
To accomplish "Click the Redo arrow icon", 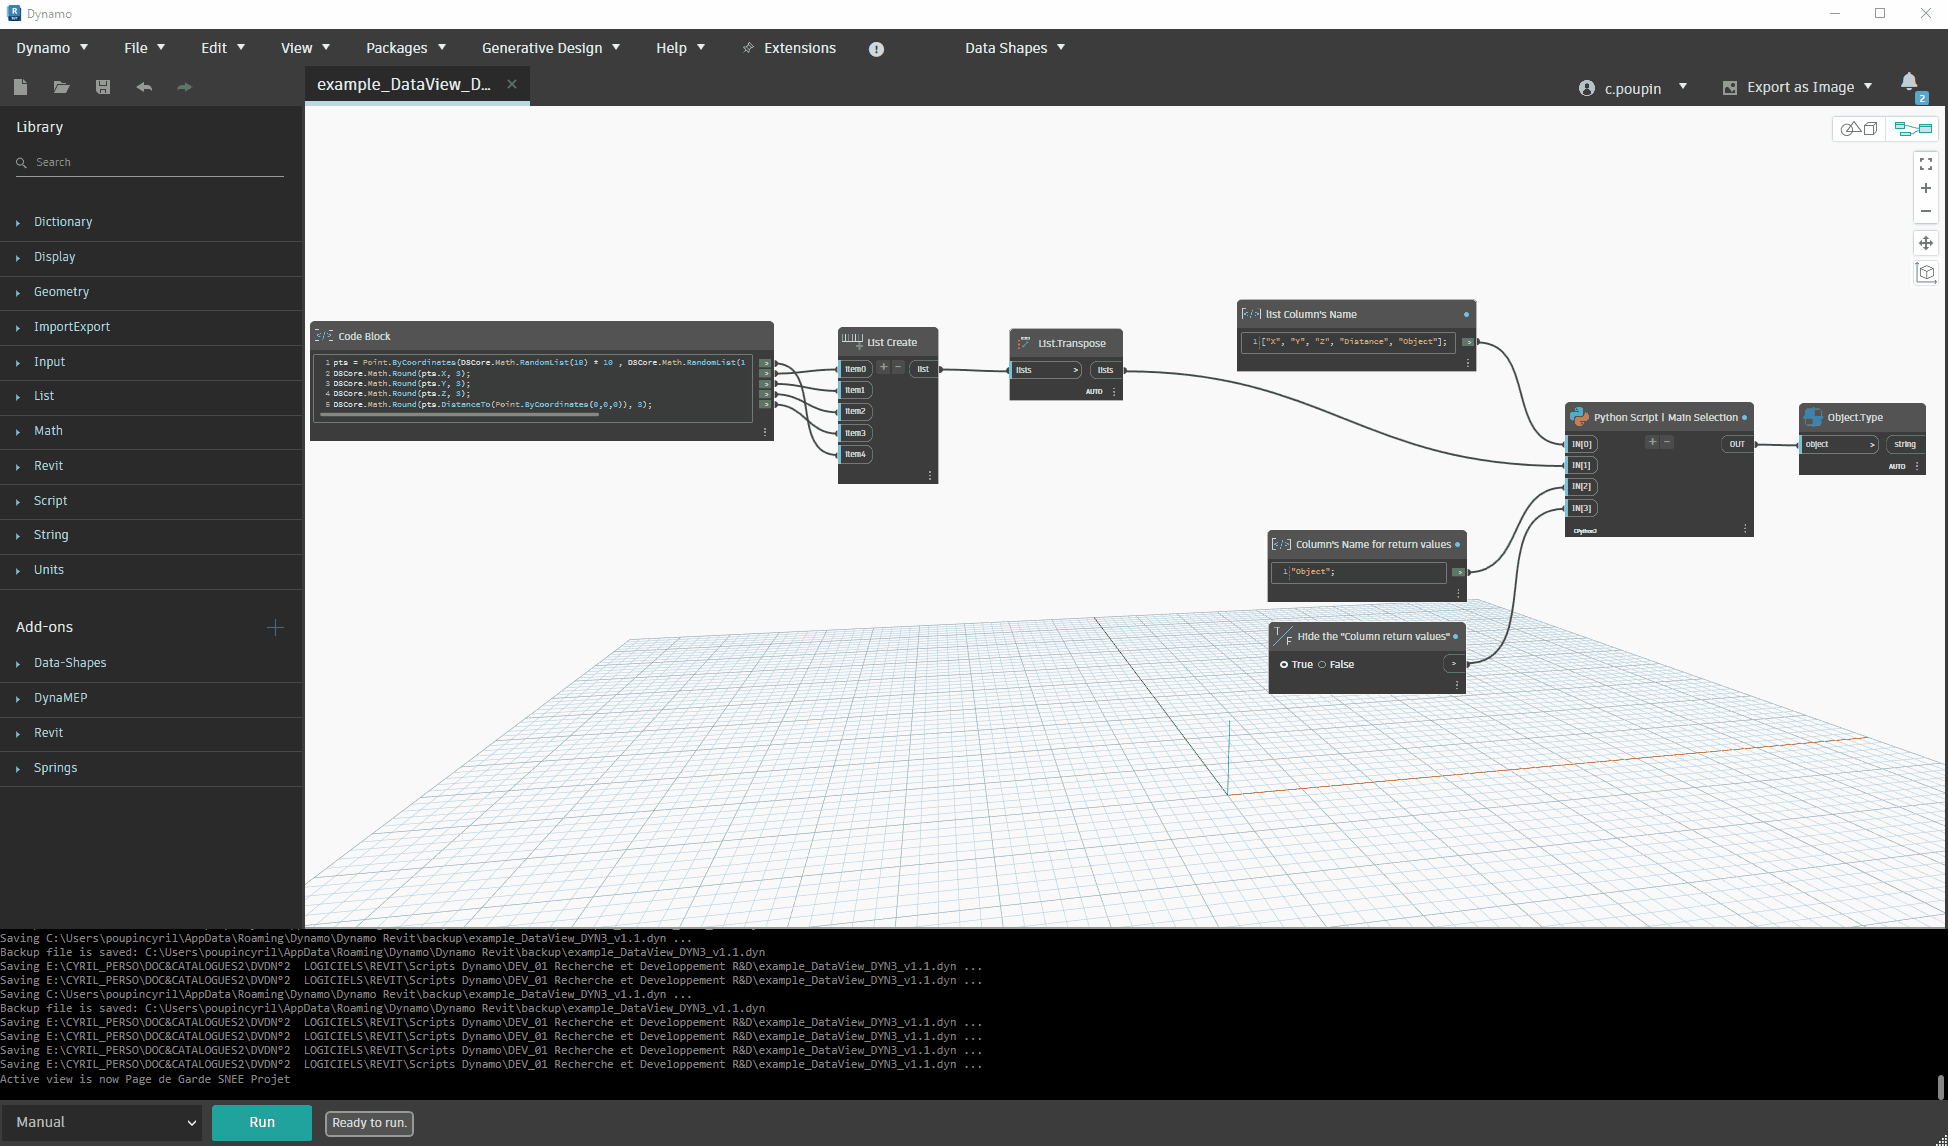I will click(184, 87).
